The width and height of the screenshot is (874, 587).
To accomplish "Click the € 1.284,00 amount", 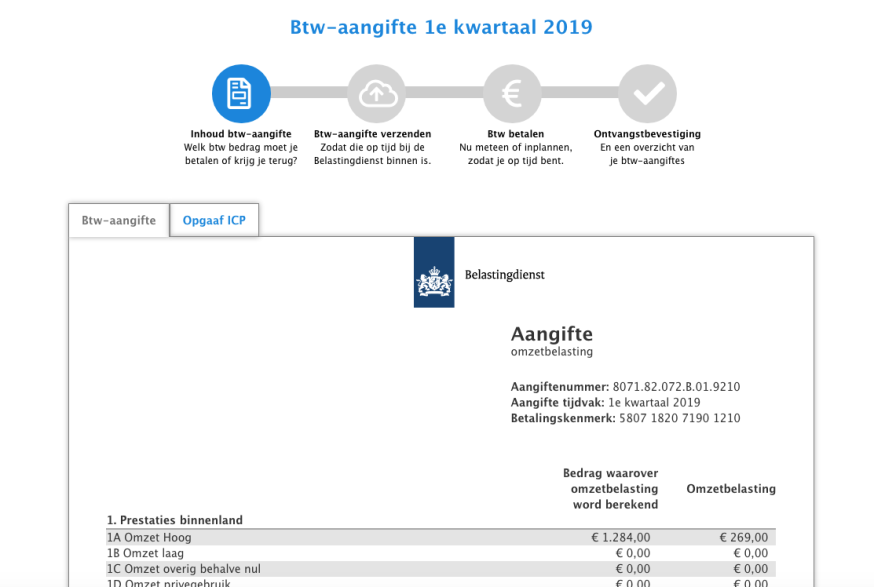I will tap(620, 537).
